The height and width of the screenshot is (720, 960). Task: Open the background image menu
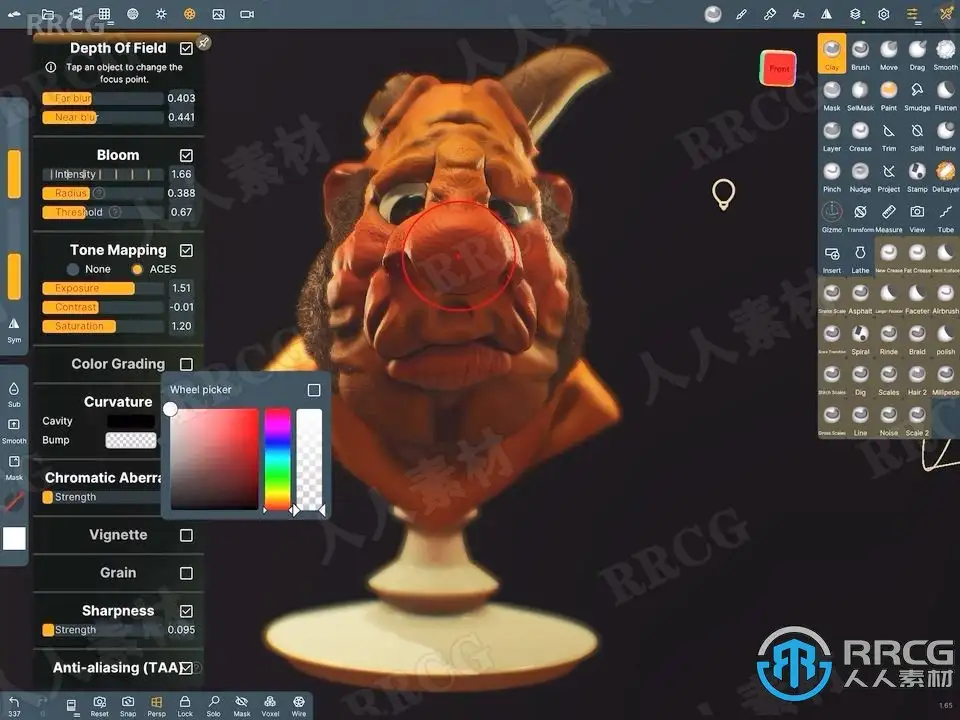coord(218,14)
